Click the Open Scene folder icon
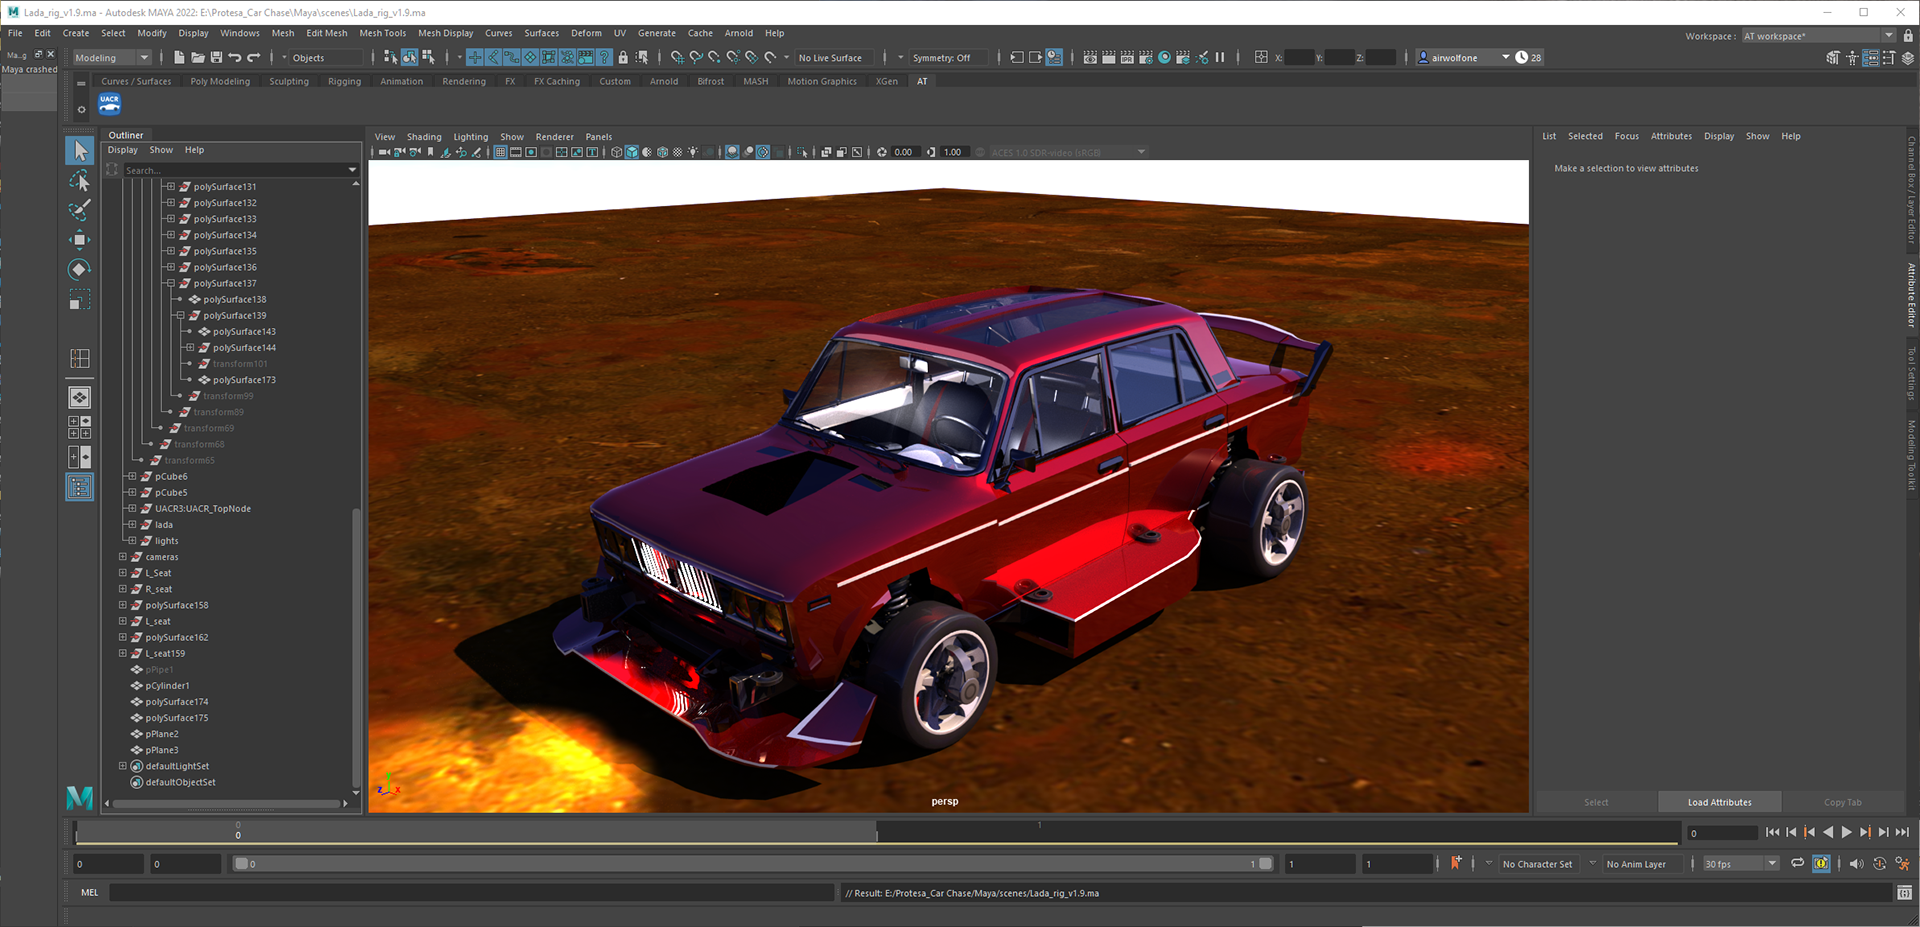This screenshot has height=927, width=1920. [198, 58]
